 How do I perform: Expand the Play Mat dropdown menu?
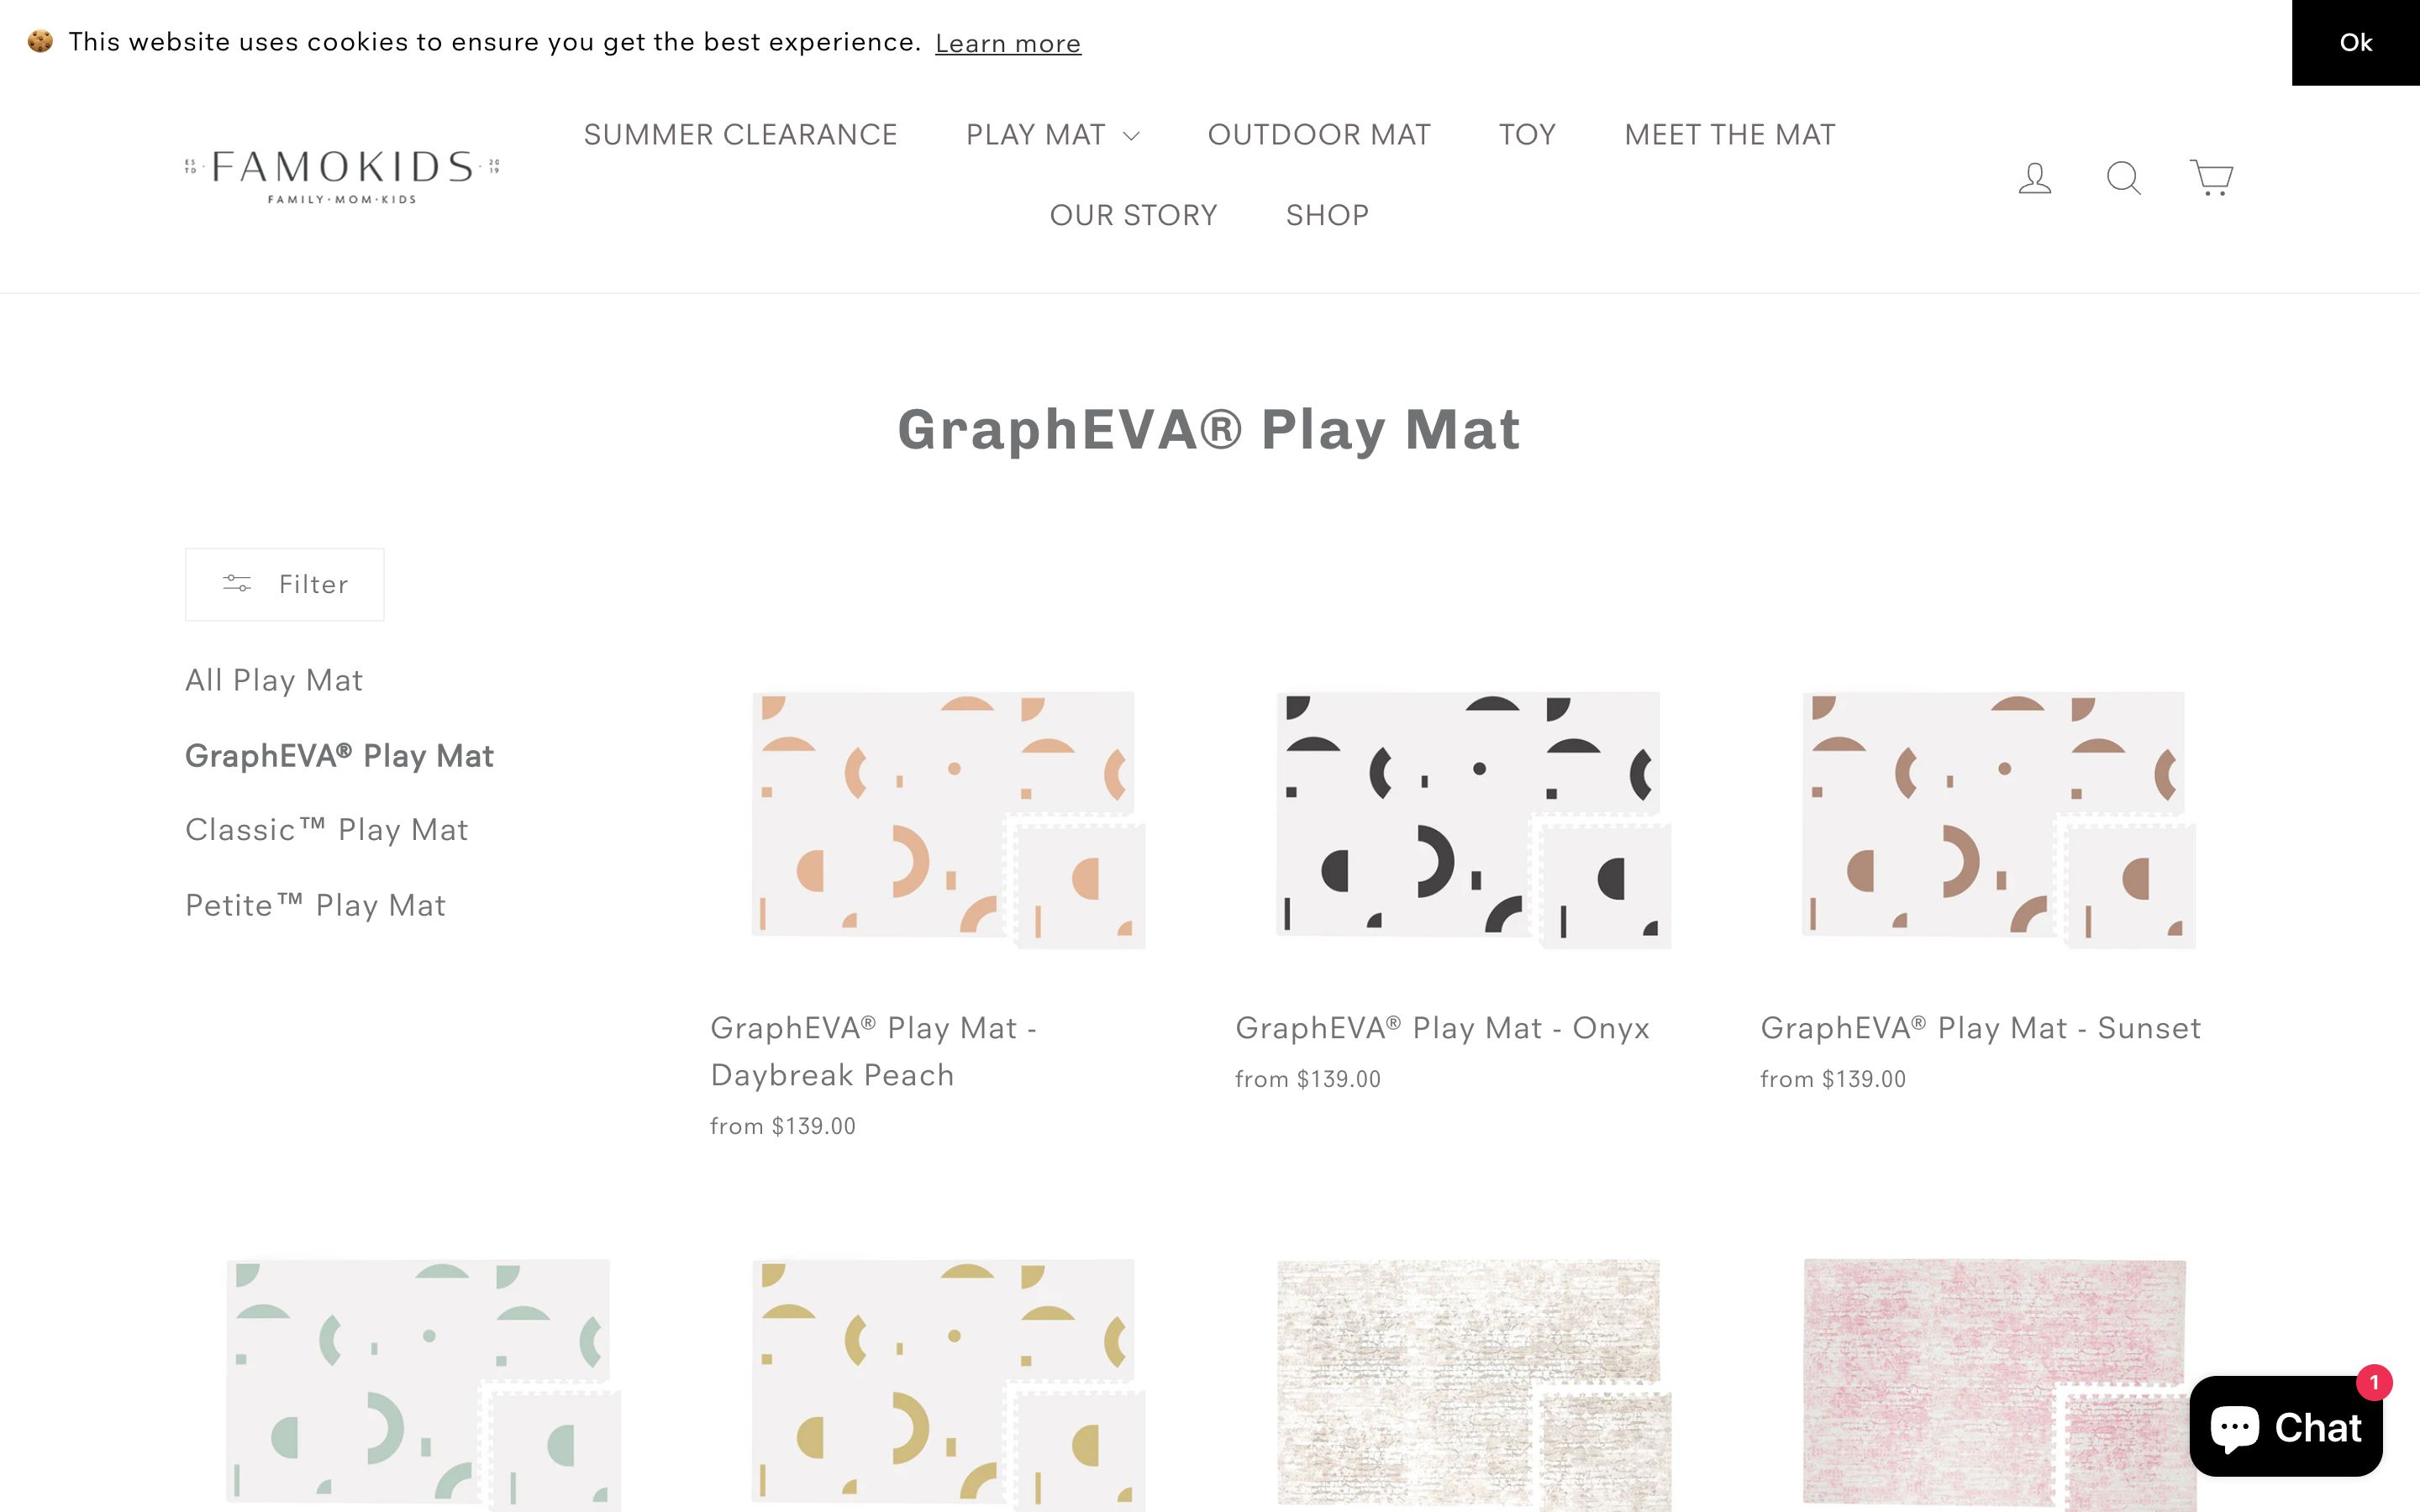click(x=1052, y=135)
